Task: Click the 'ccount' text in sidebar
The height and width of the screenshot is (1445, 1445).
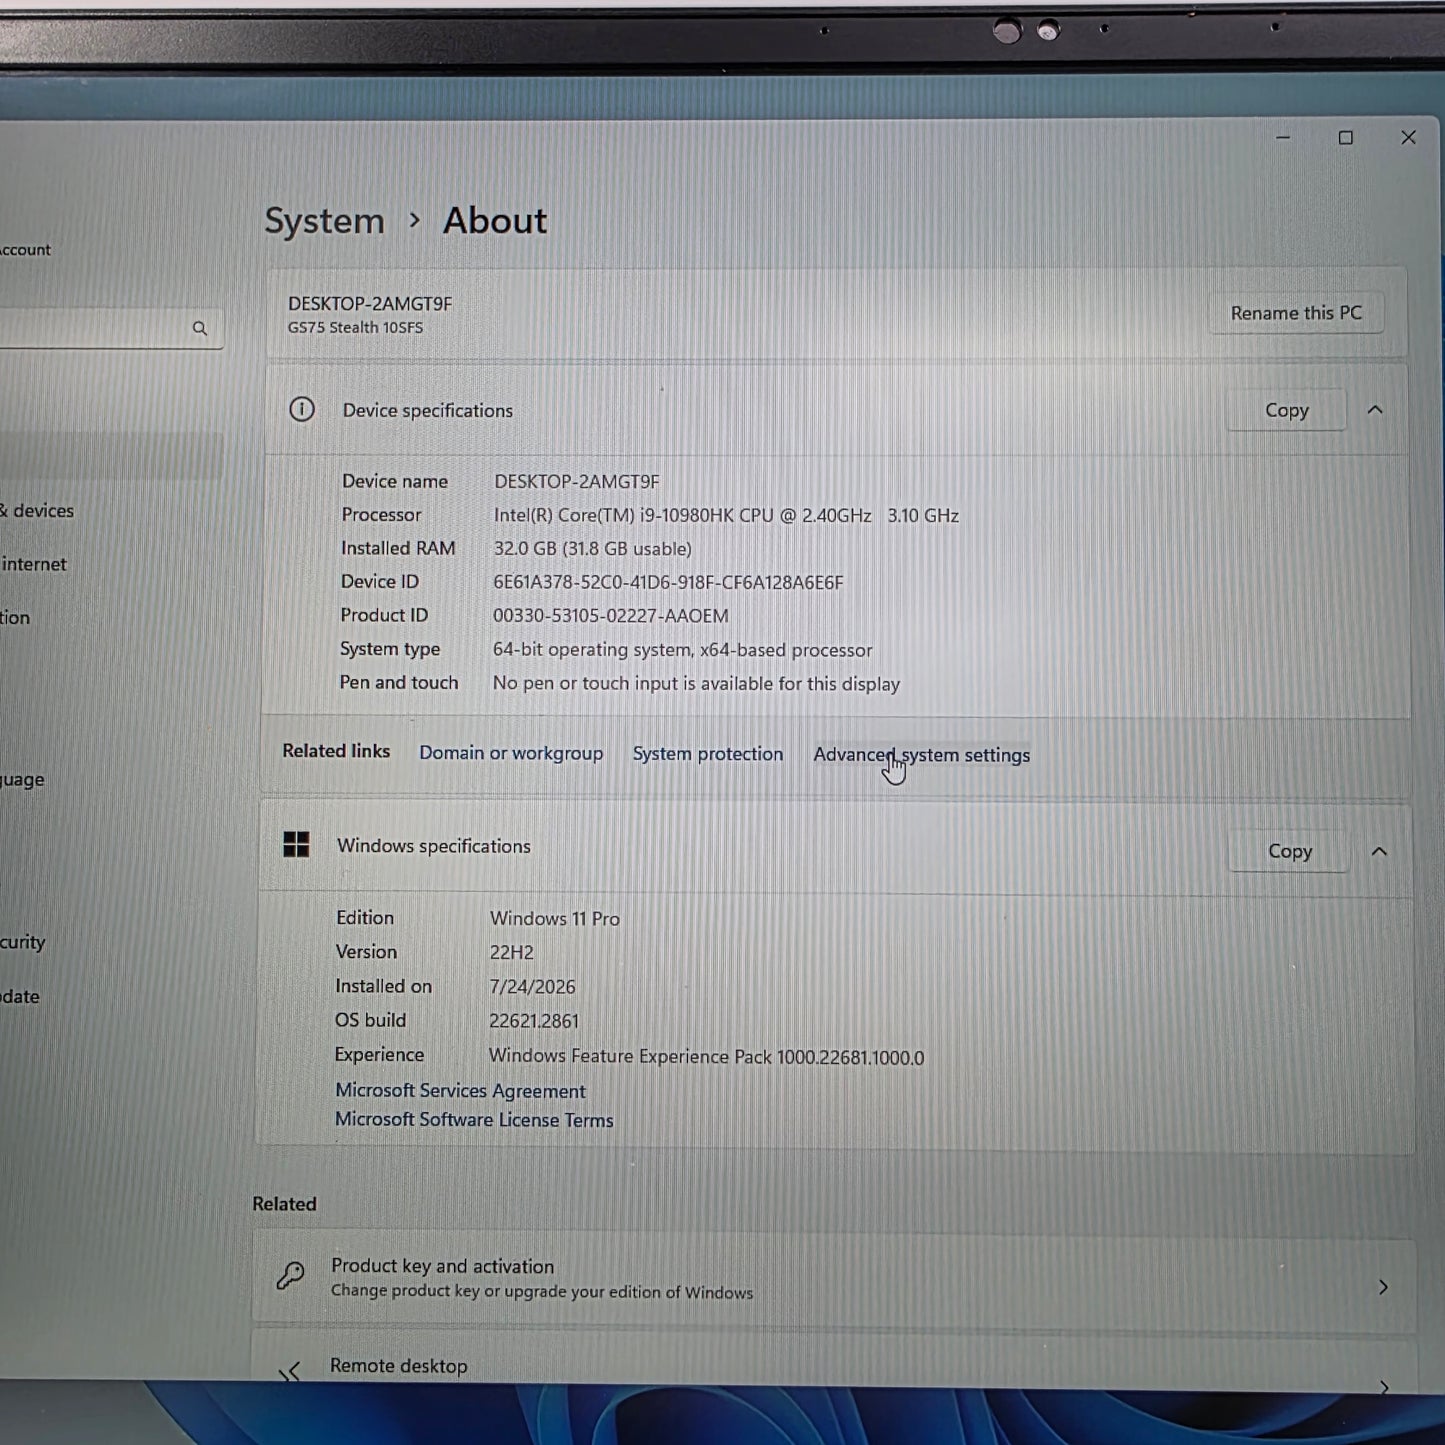Action: (x=25, y=250)
